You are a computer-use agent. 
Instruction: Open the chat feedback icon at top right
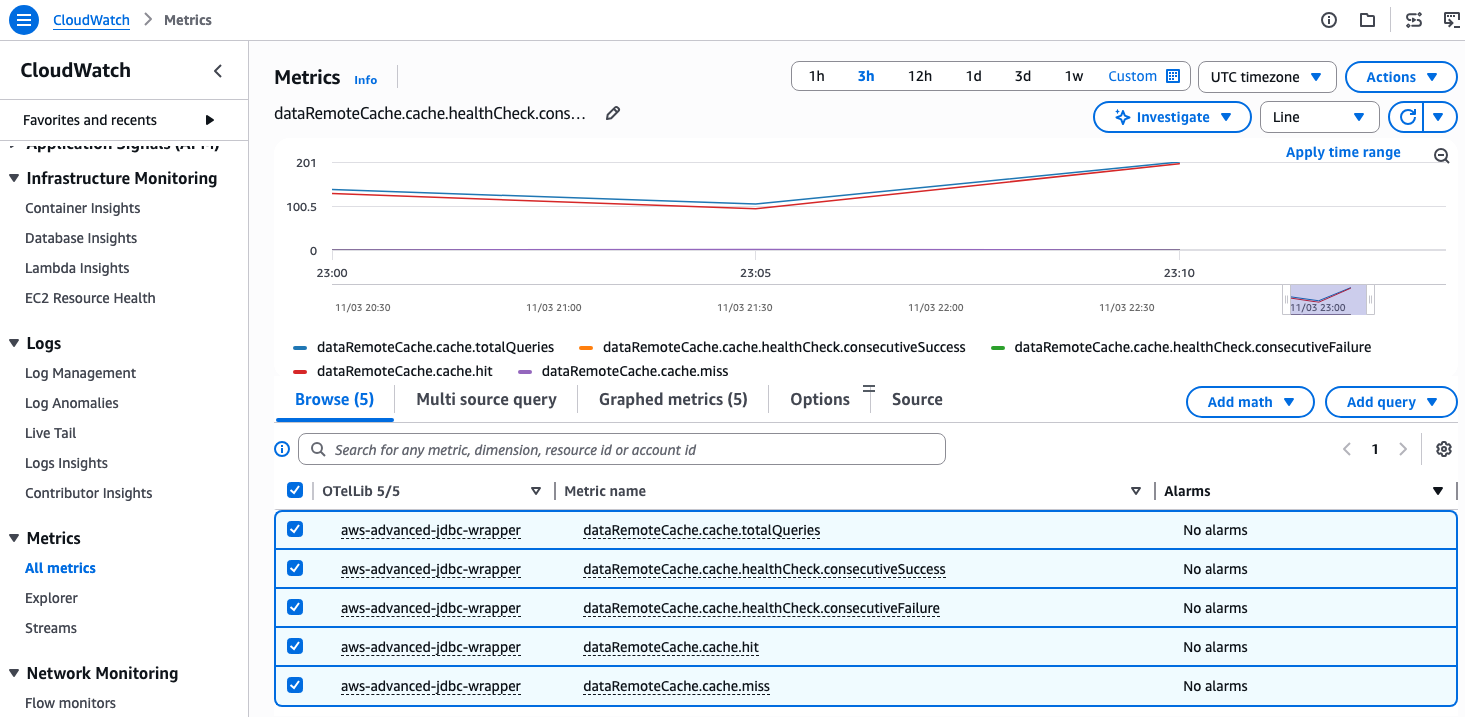(1452, 20)
